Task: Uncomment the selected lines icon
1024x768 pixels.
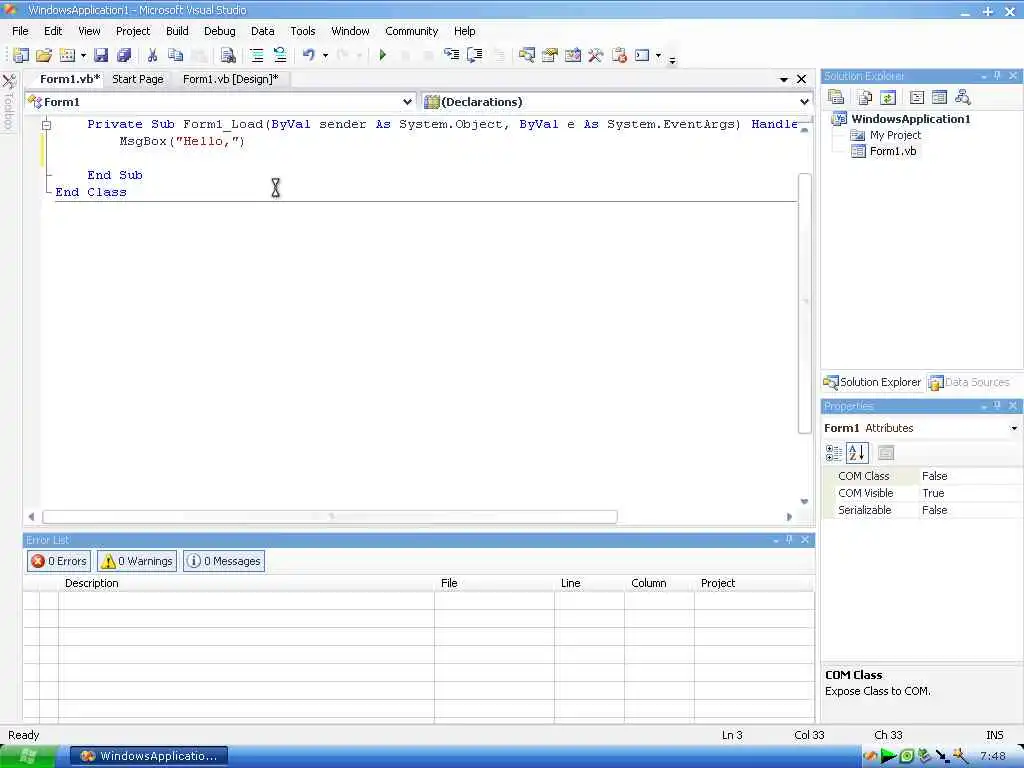Action: tap(280, 56)
